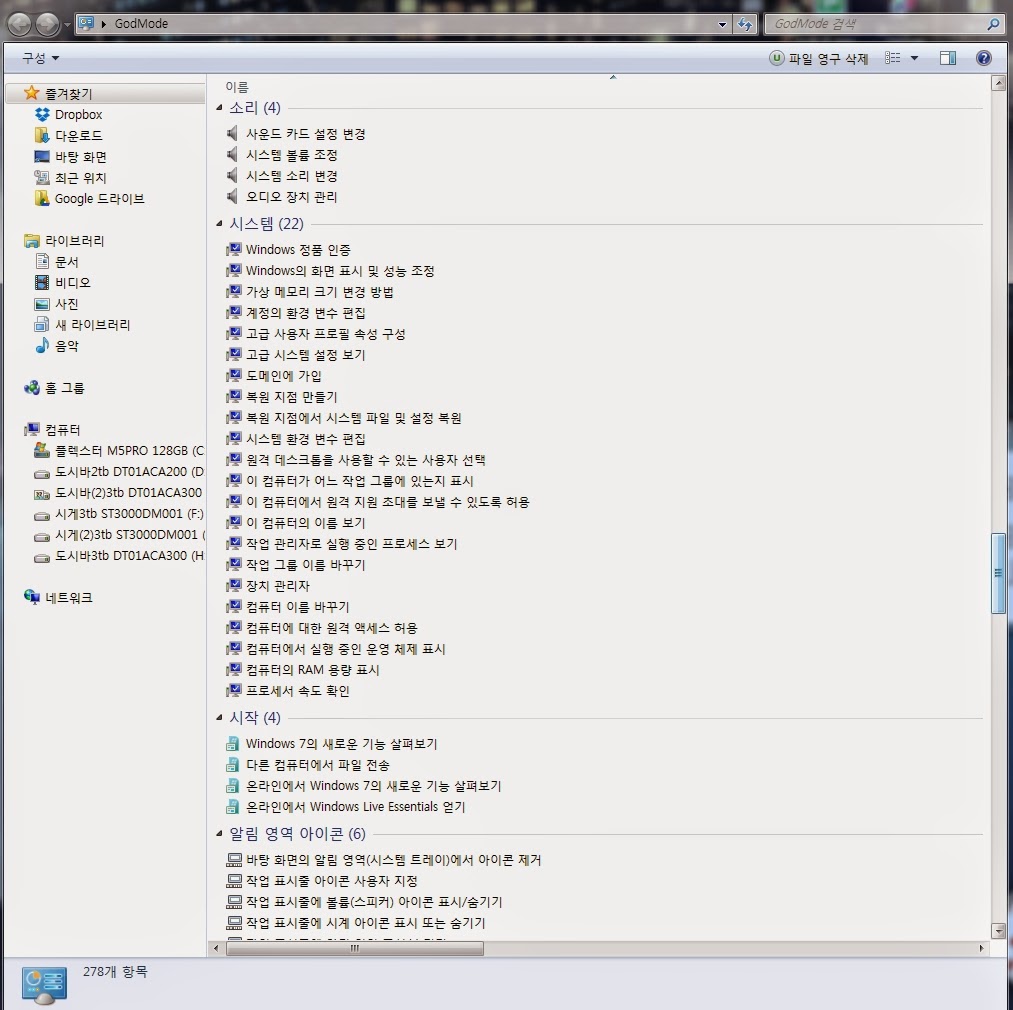Click the 파일 영구 삭제 toolbar button

click(819, 58)
